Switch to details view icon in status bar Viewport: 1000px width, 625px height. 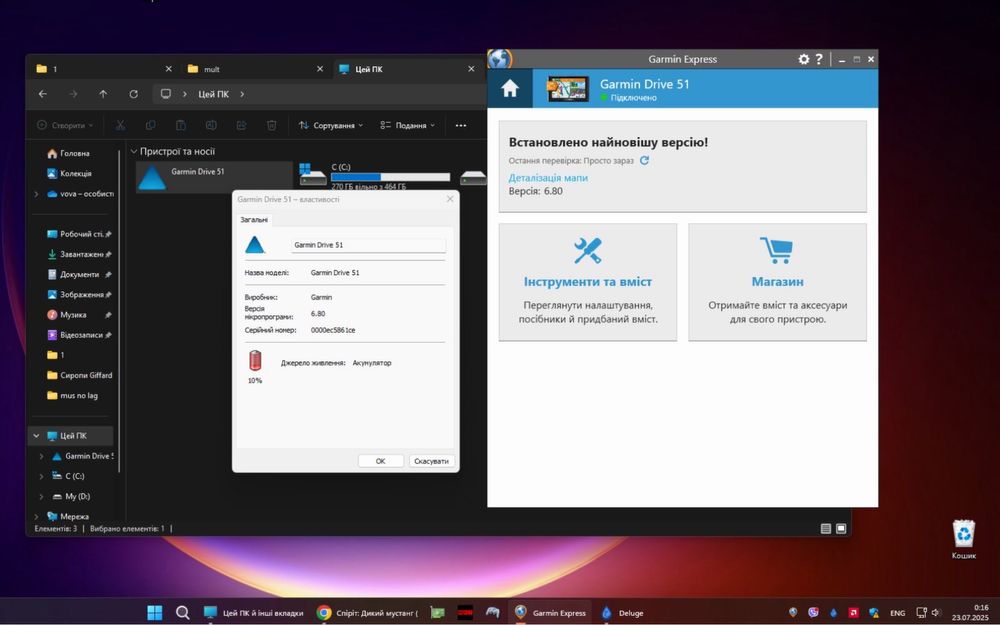pyautogui.click(x=826, y=529)
